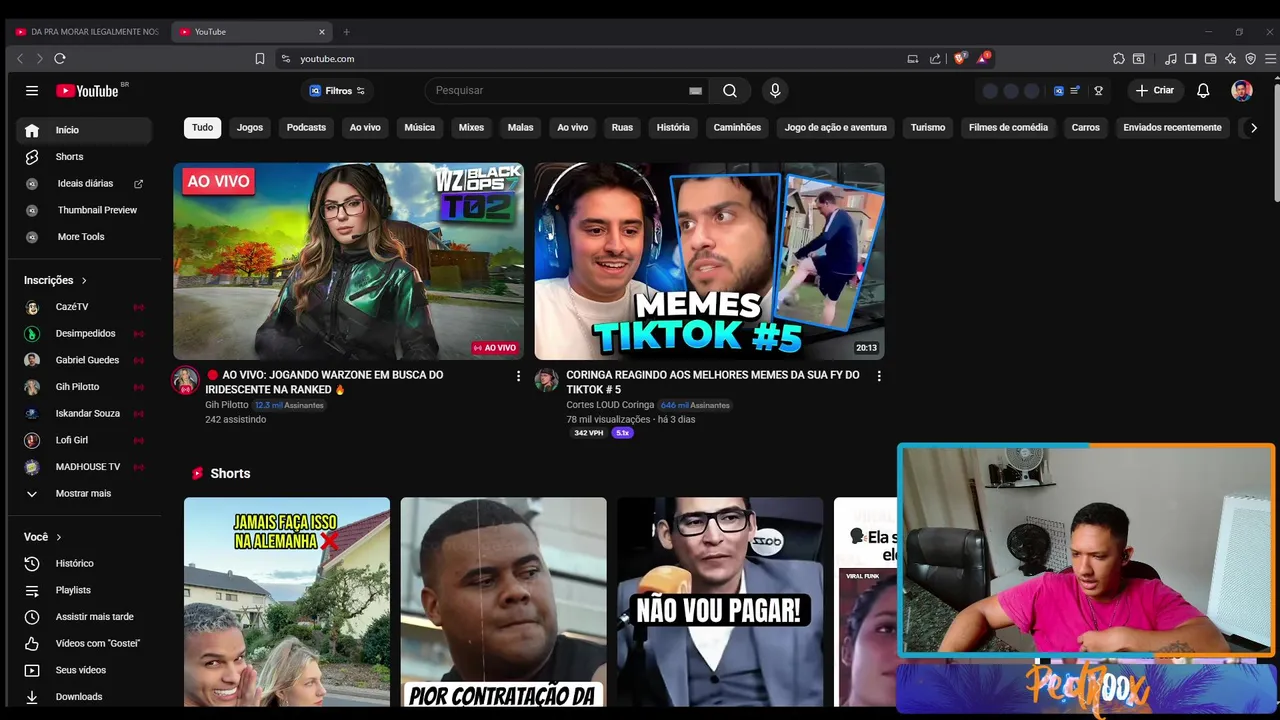Expand Mostrar mais subscriptions
Screen dimensions: 1280x720
(84, 494)
